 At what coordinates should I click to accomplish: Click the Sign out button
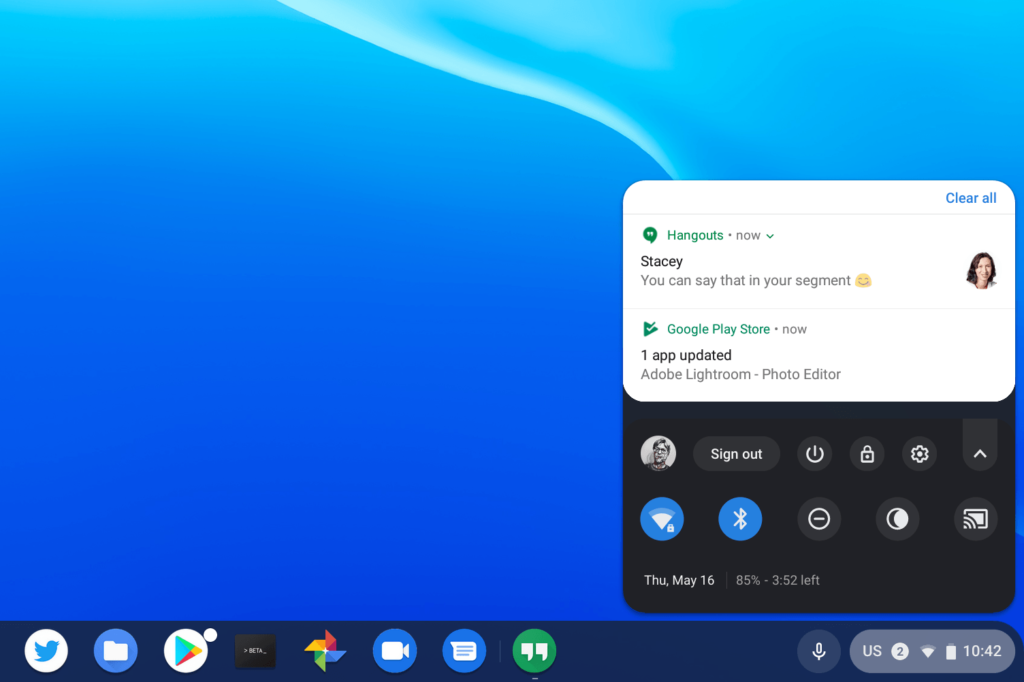736,453
